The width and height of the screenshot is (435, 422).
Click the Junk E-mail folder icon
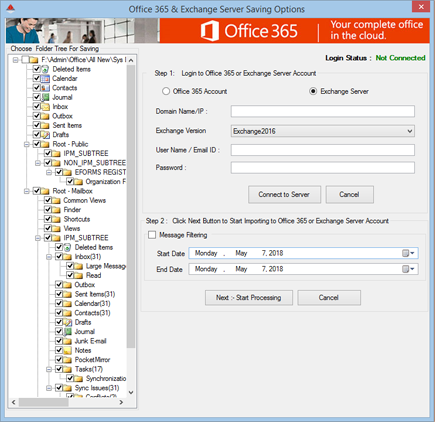(68, 341)
